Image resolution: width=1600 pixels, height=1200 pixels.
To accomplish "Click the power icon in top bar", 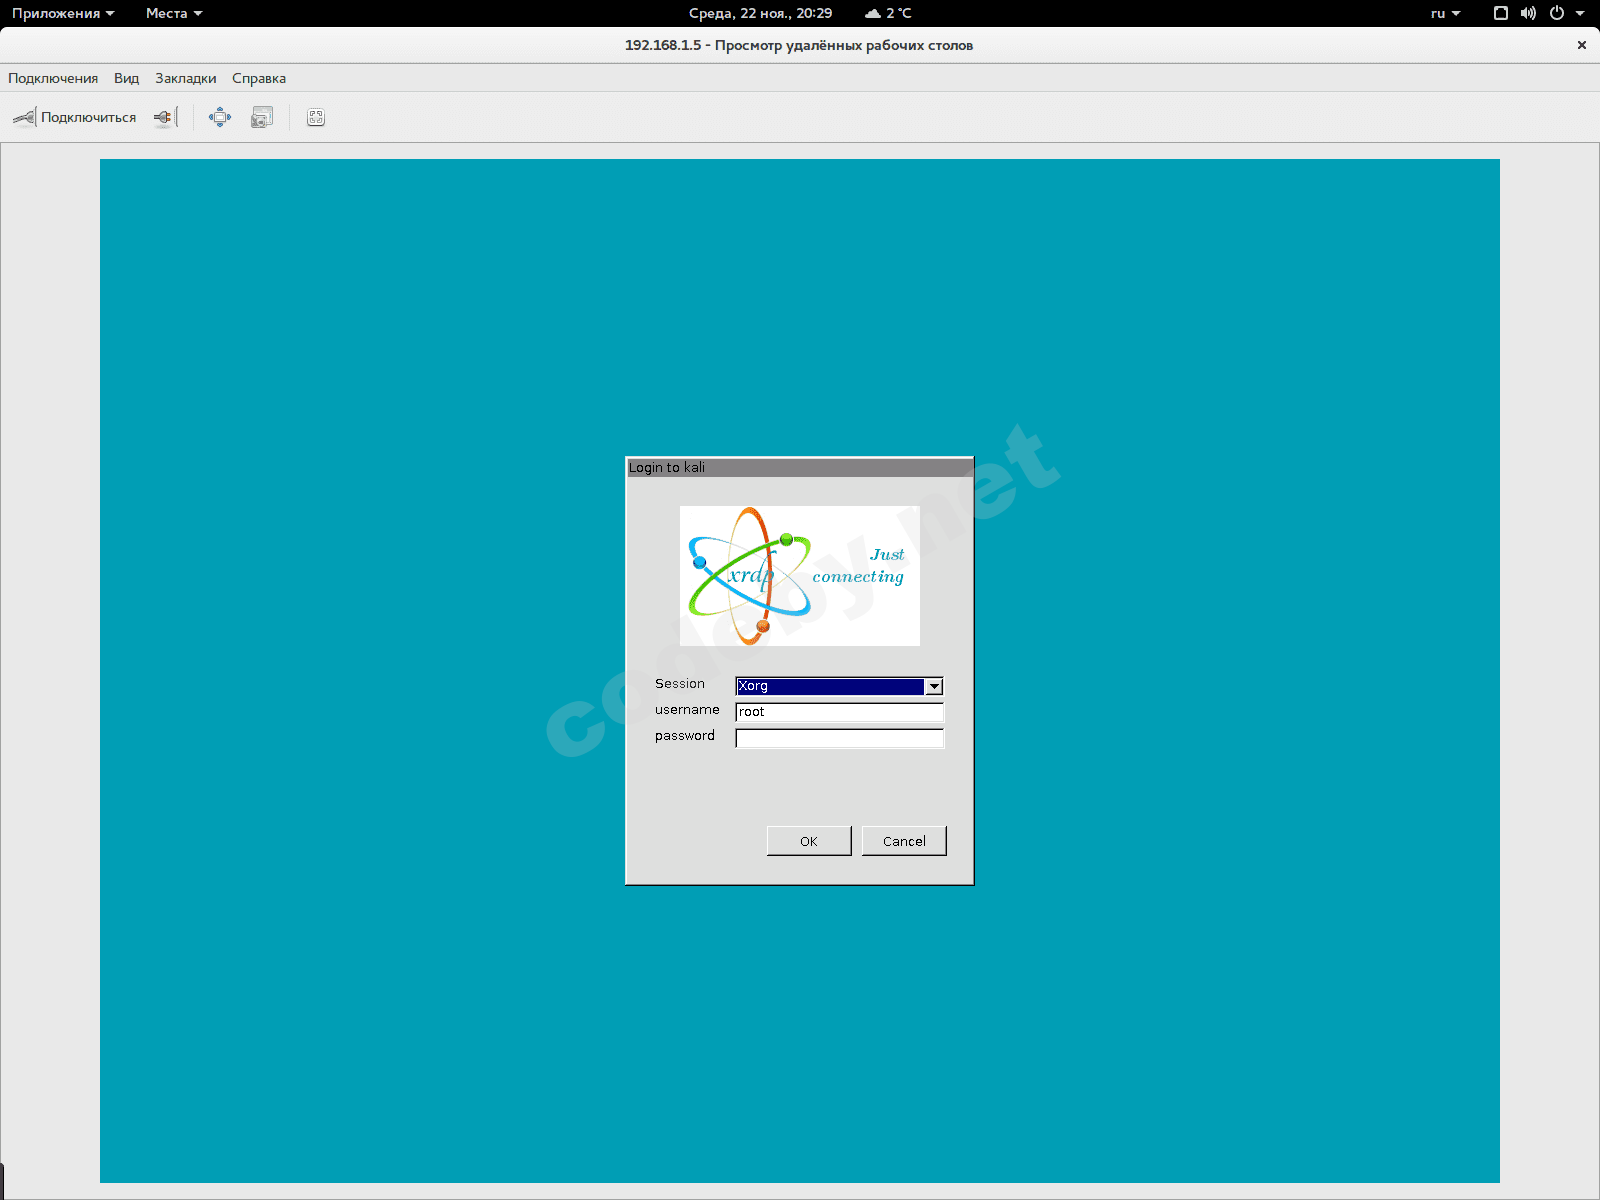I will [1557, 13].
